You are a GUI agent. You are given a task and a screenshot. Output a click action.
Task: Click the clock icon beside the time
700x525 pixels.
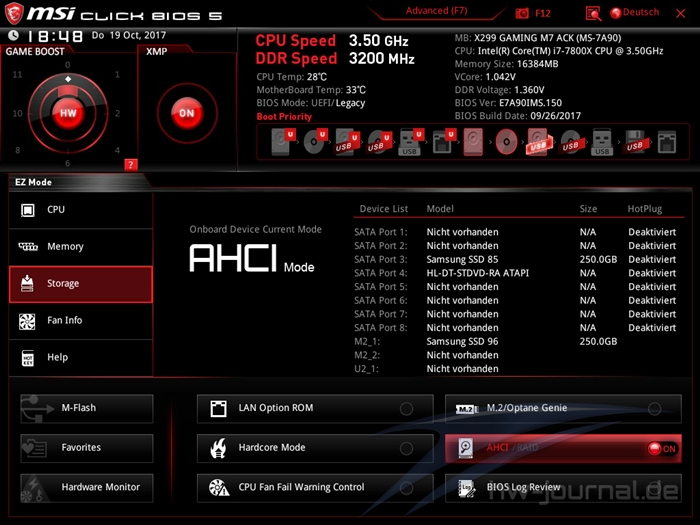click(14, 35)
